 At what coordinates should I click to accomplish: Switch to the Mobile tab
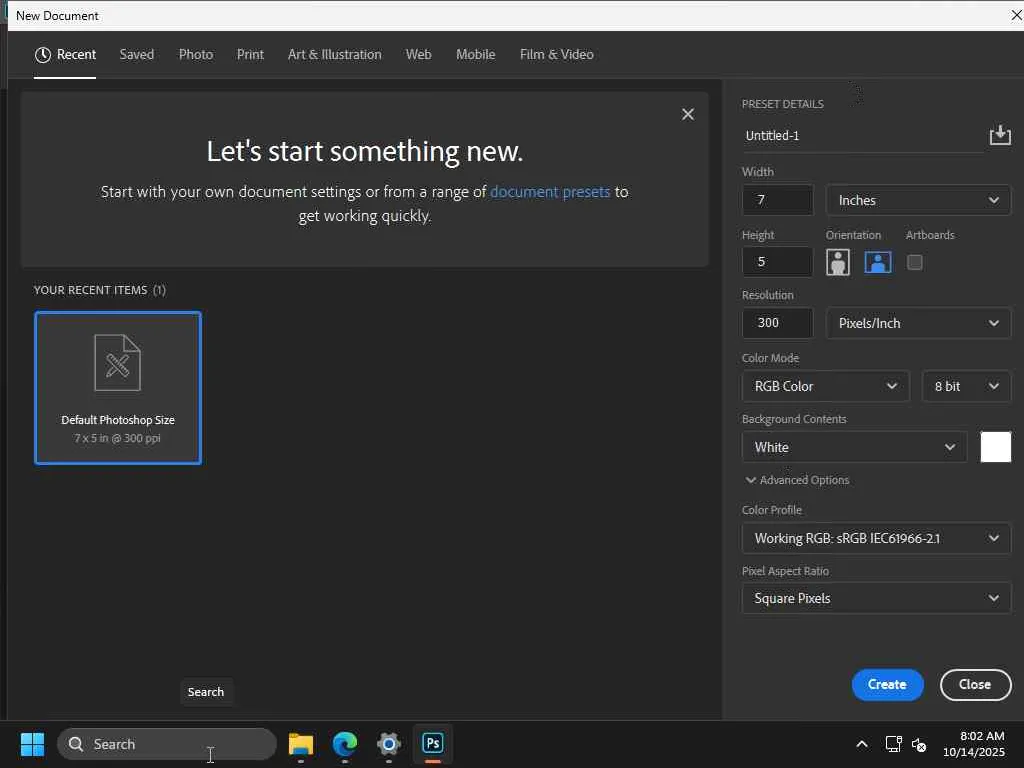(x=475, y=55)
